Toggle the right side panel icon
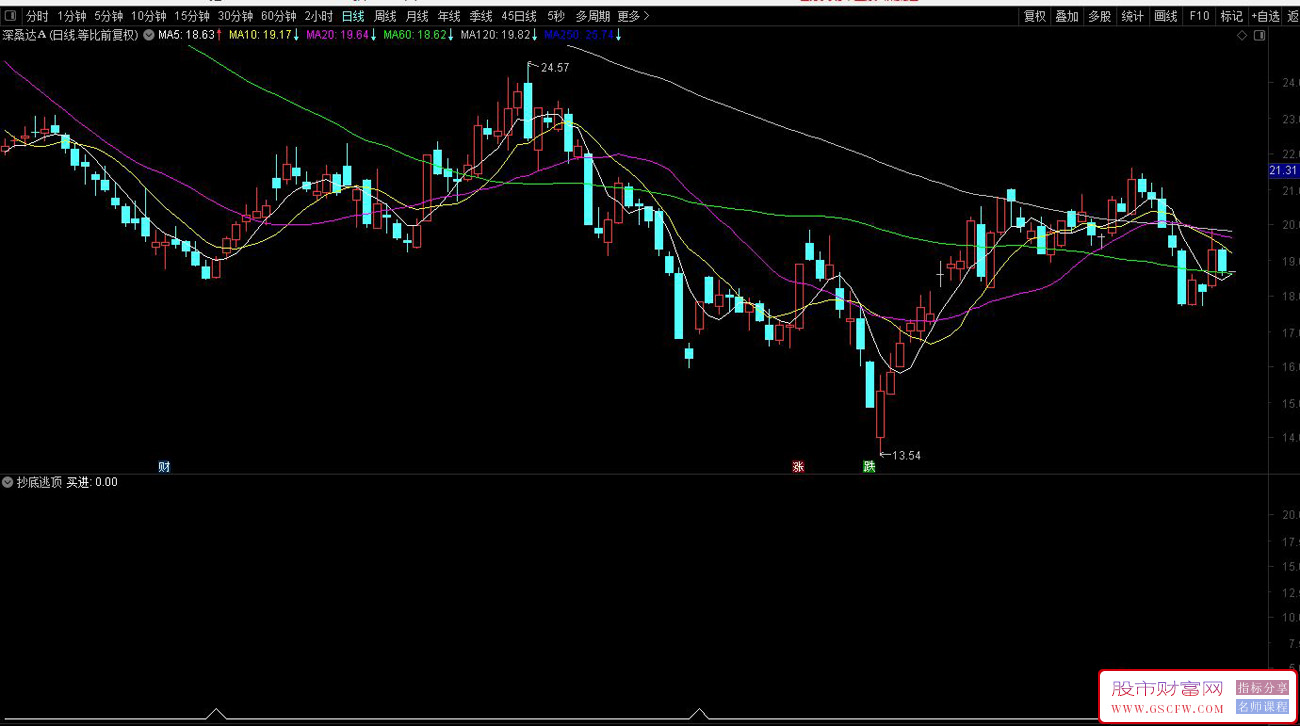The width and height of the screenshot is (1300, 726). coord(1258,35)
